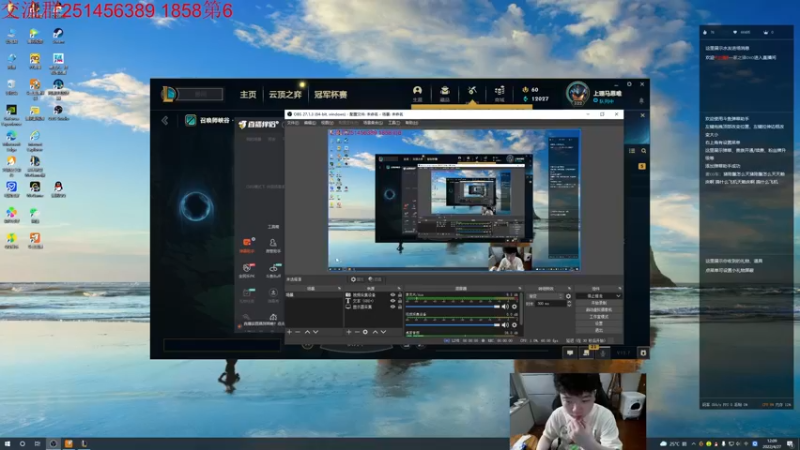Lock the 文本 (GDI+) source
800x450 pixels.
coord(400,301)
